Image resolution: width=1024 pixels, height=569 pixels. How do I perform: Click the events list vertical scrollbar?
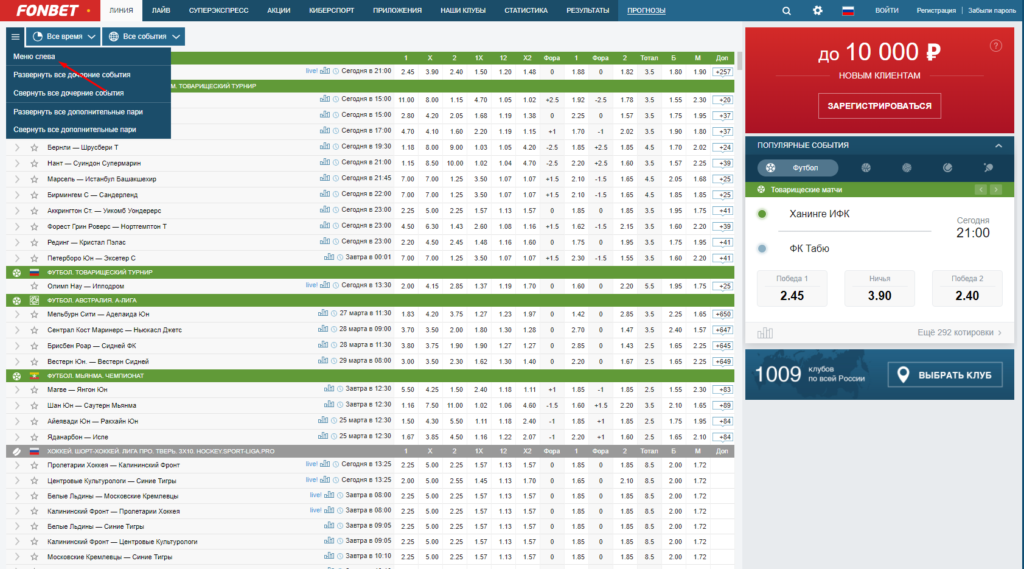click(740, 62)
